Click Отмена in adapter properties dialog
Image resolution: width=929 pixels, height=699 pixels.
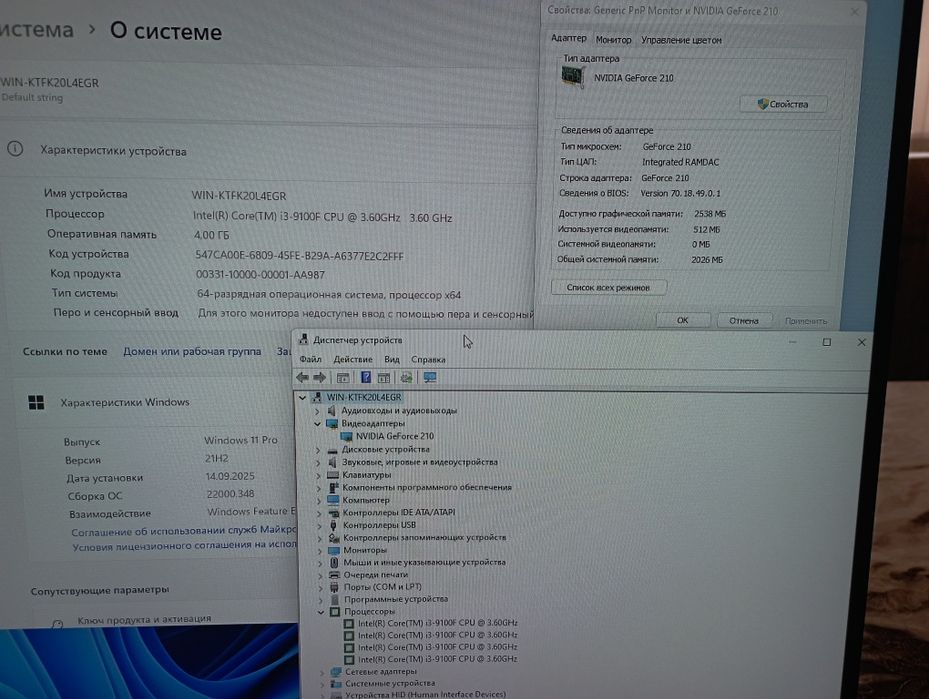pos(744,320)
